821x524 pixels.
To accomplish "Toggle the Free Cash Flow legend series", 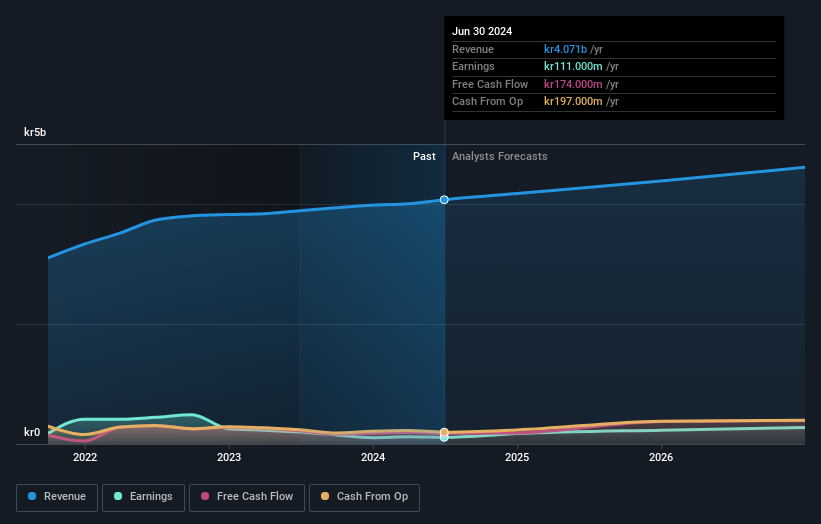I will tap(247, 497).
